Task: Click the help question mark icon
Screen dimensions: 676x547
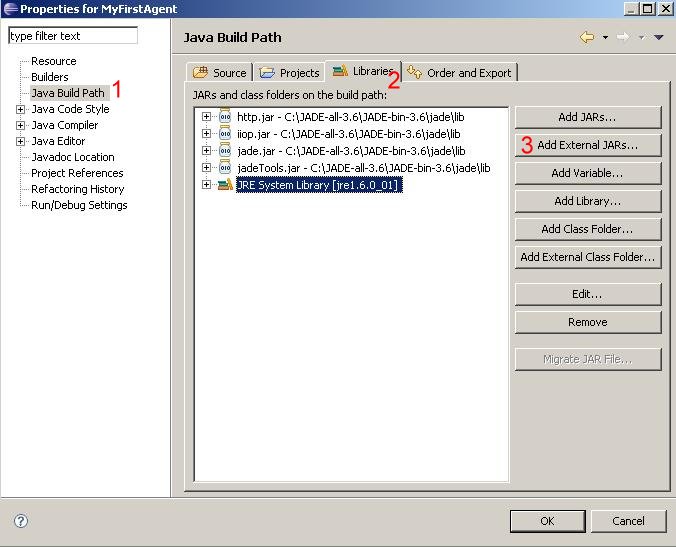Action: click(21, 521)
